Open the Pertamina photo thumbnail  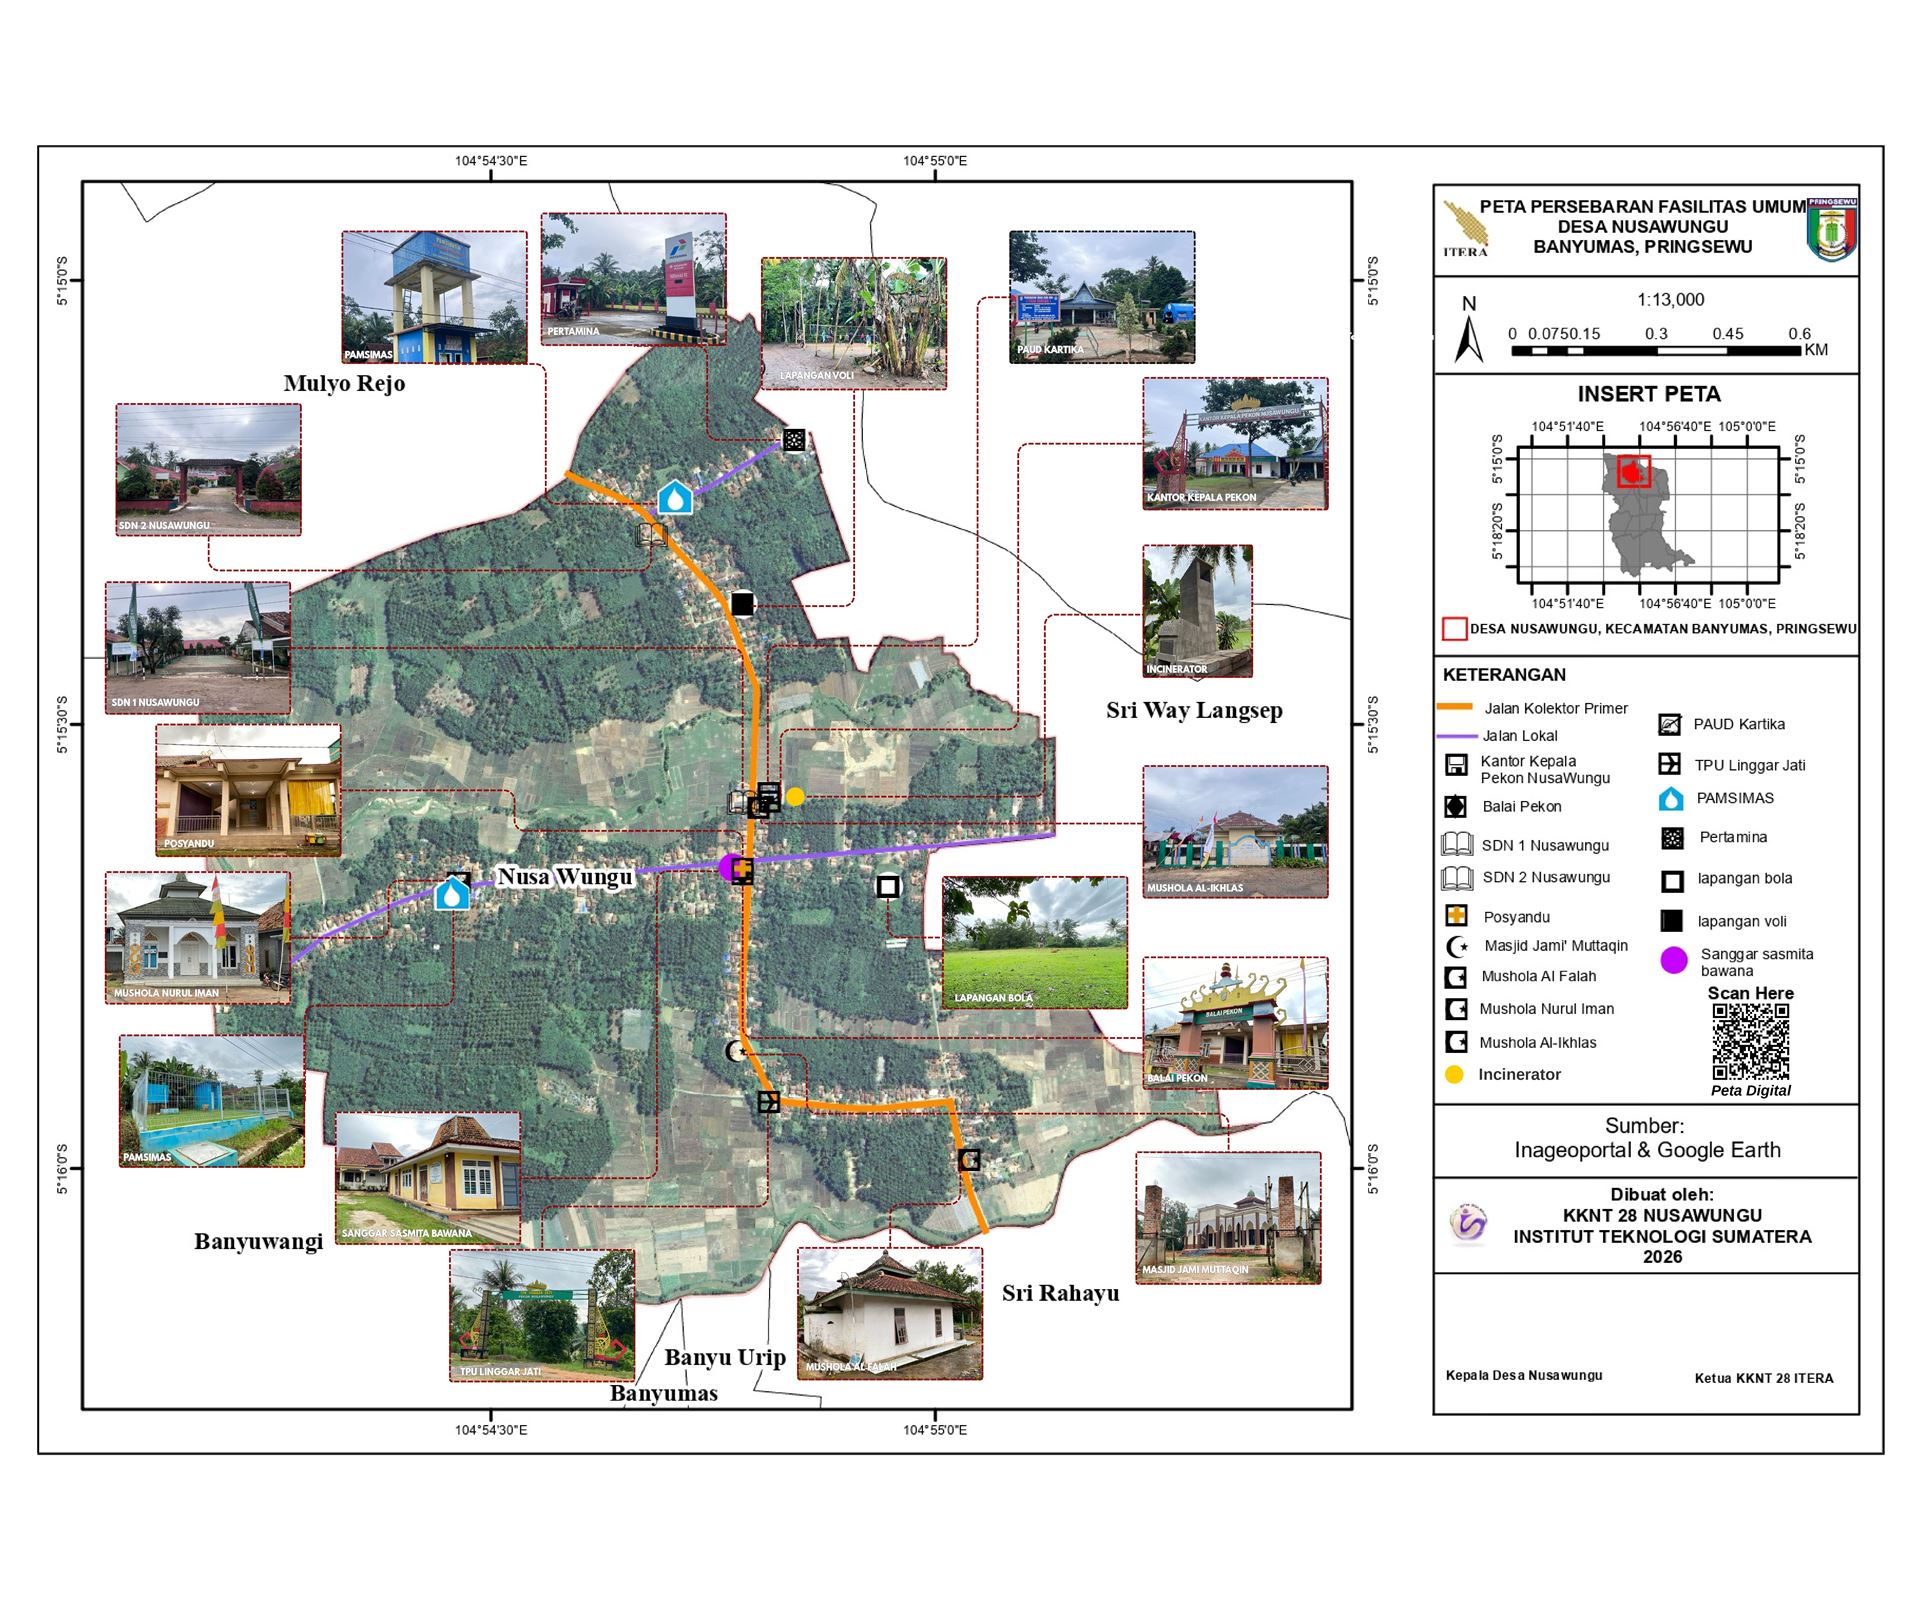tap(633, 279)
